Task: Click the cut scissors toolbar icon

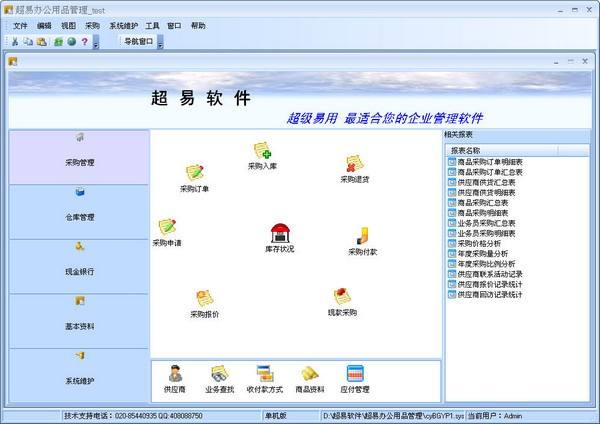Action: [x=15, y=41]
